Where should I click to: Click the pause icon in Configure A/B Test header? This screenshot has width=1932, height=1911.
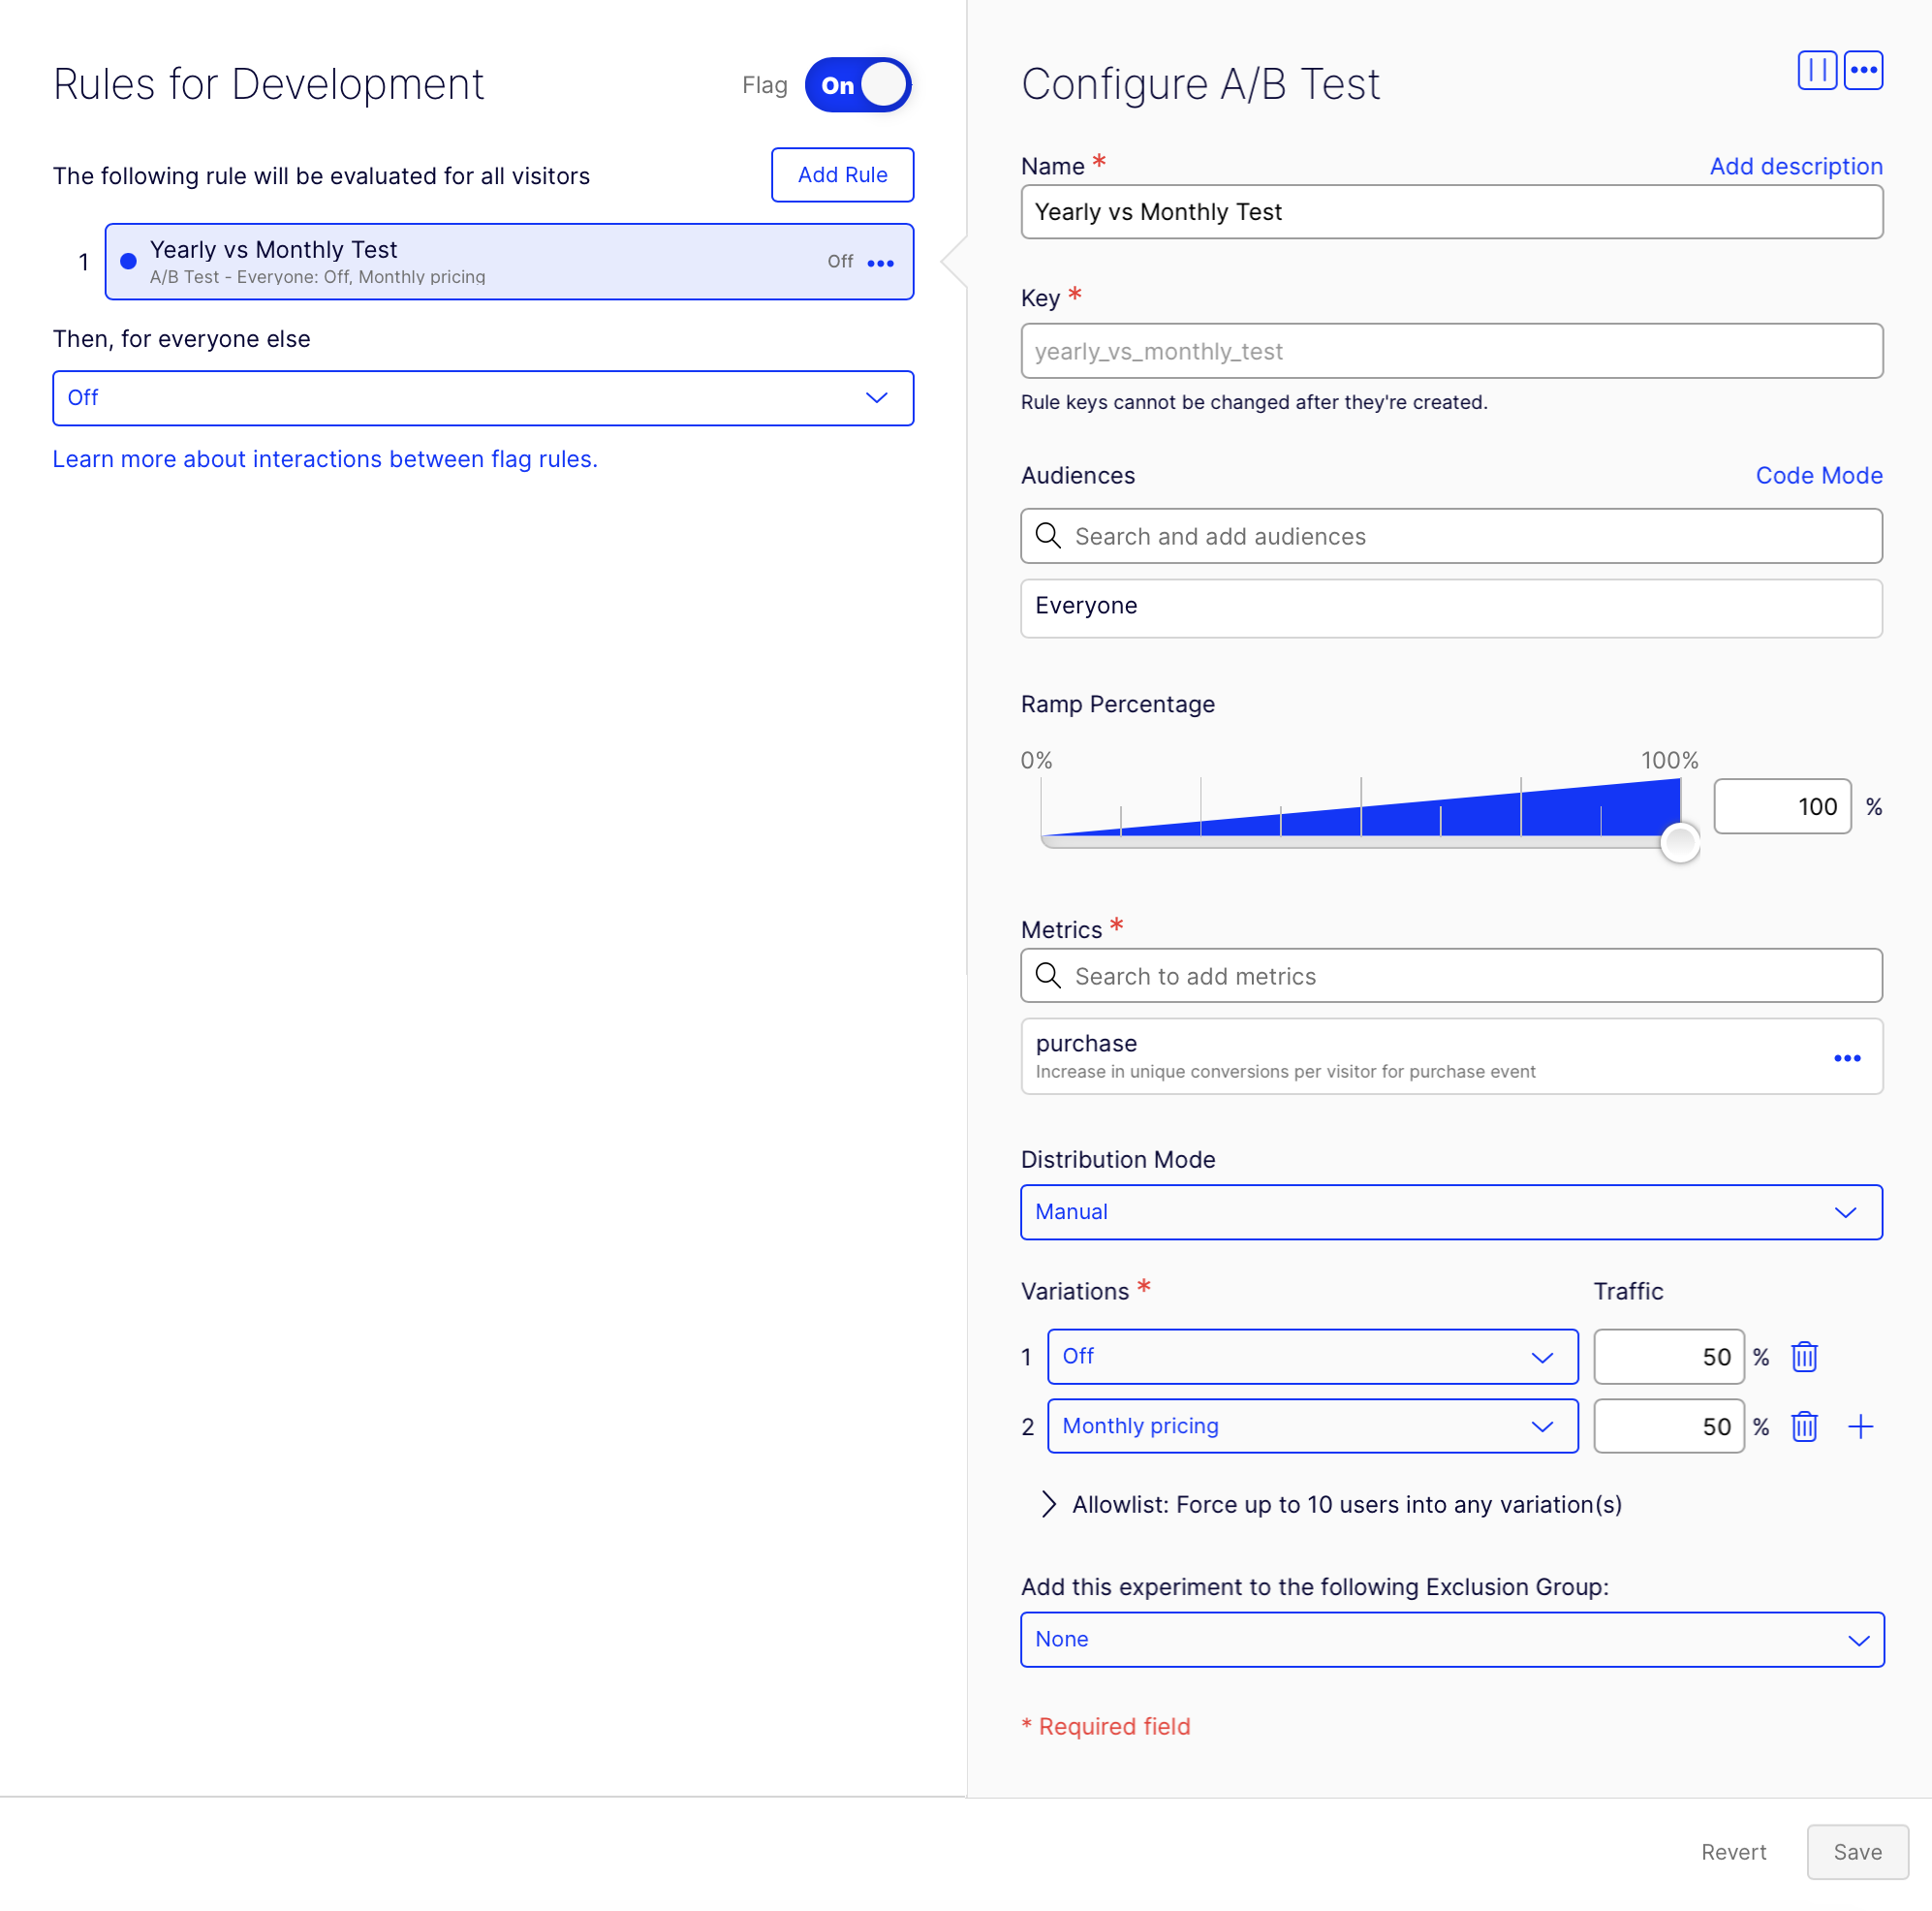[x=1816, y=71]
